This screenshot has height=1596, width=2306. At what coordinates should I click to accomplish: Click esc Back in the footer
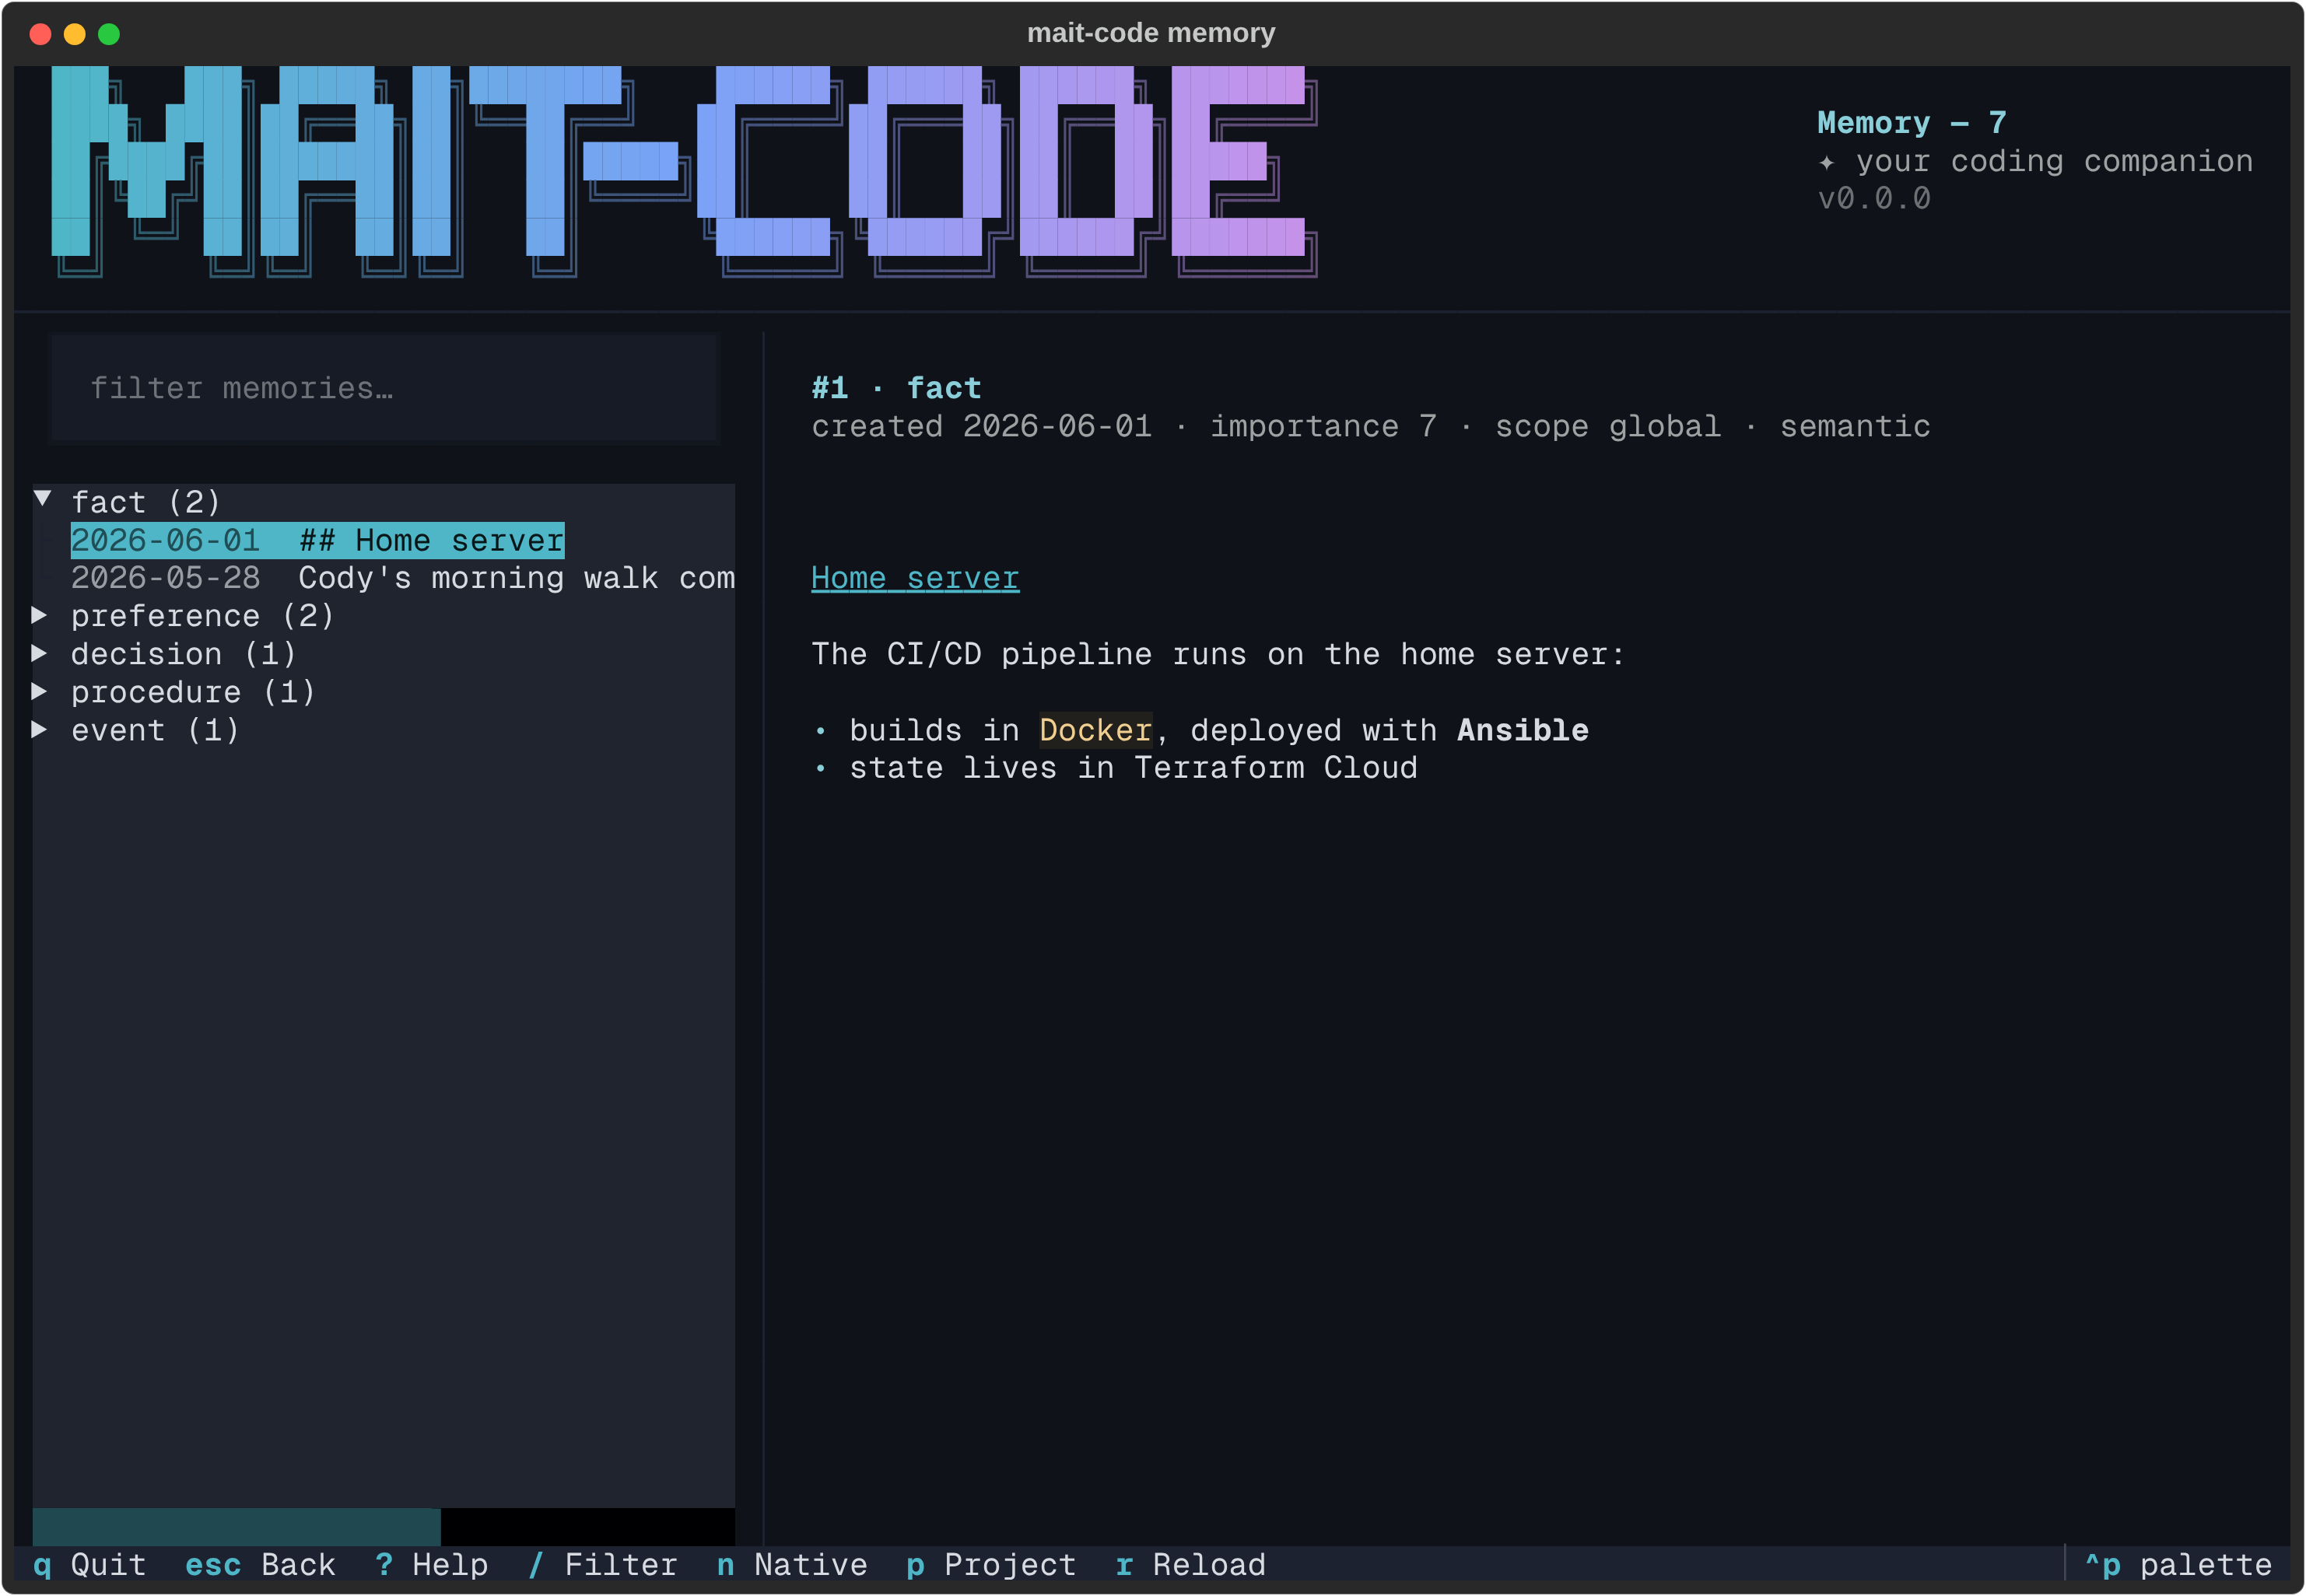pyautogui.click(x=260, y=1565)
